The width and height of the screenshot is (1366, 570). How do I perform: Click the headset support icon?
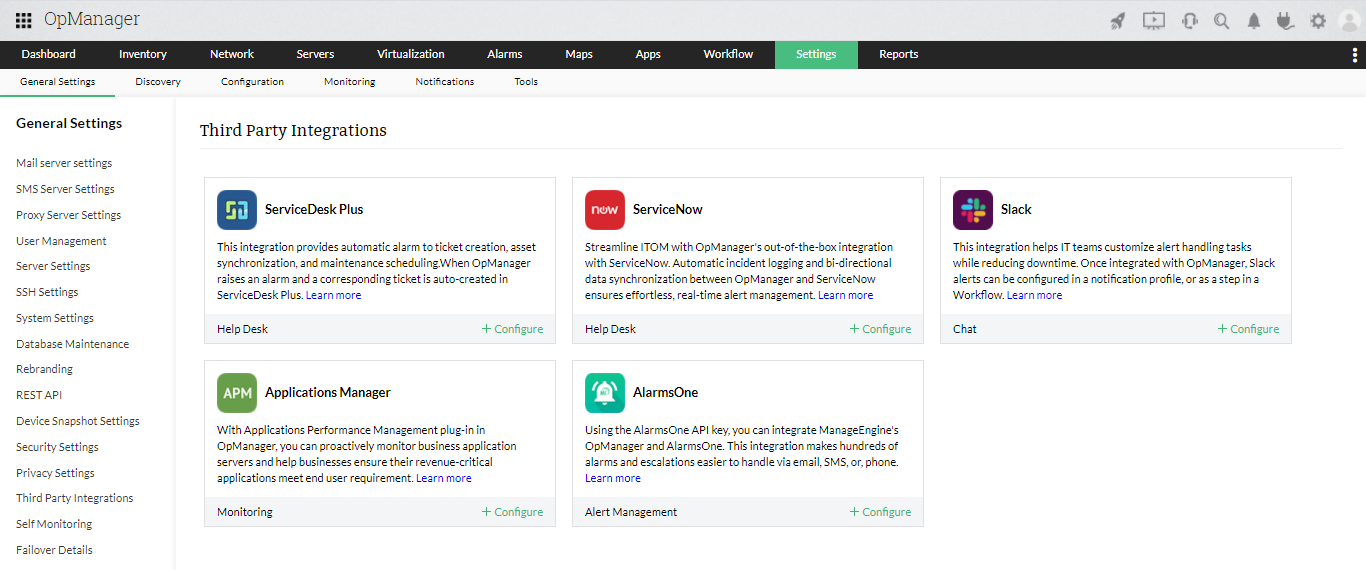tap(1189, 20)
